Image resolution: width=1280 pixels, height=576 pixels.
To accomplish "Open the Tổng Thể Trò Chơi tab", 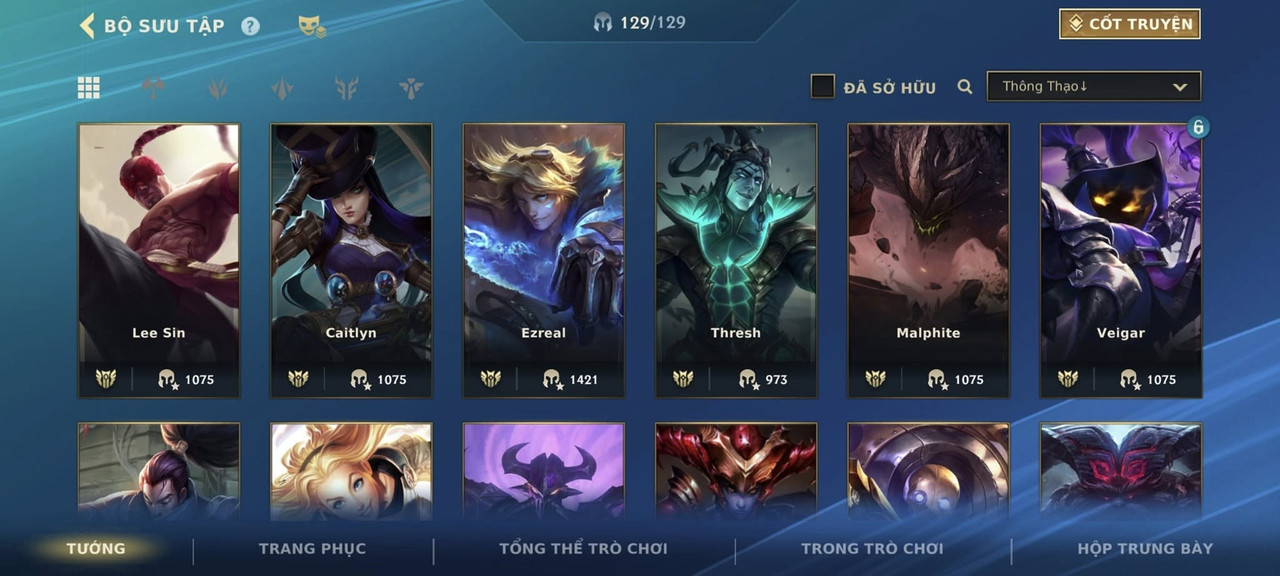I will (583, 548).
